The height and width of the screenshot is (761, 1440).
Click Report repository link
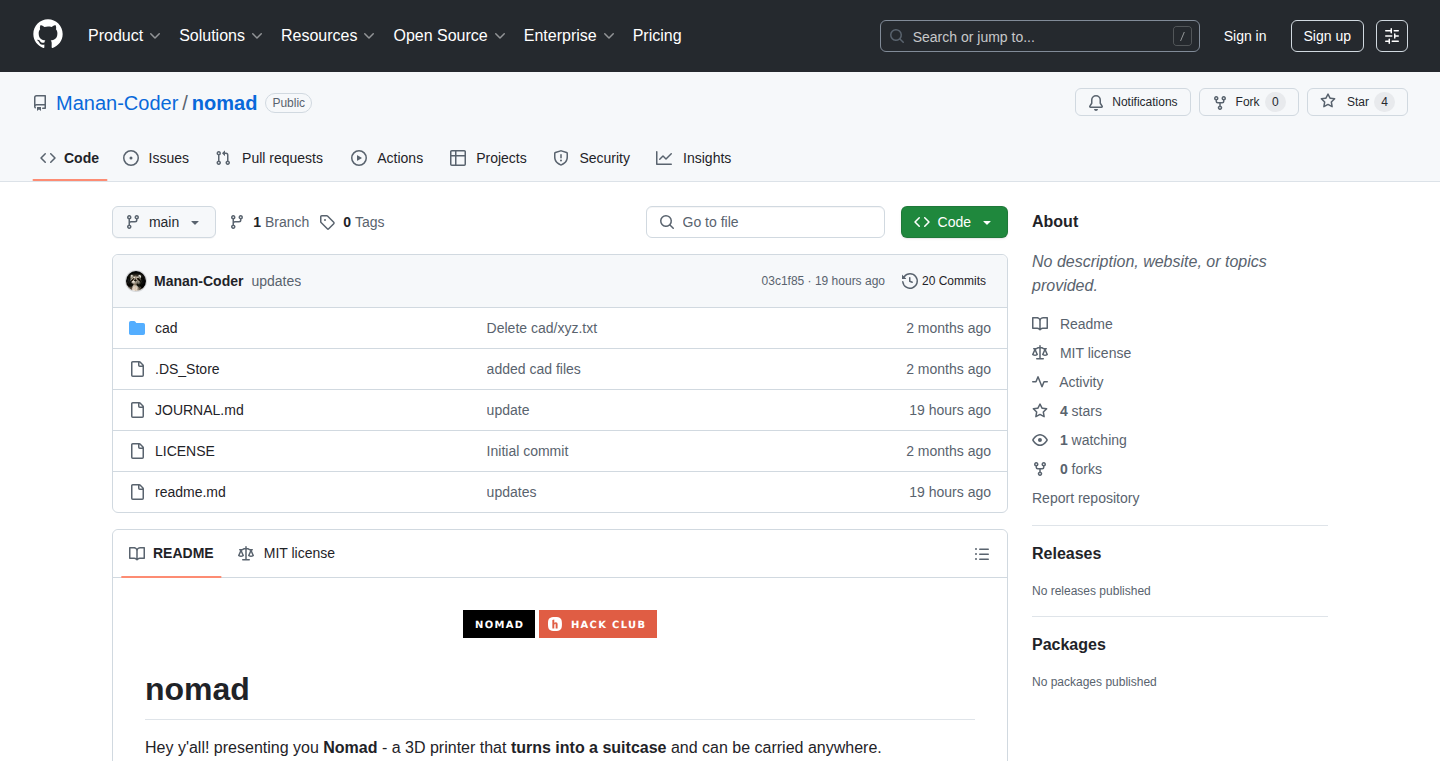coord(1086,498)
